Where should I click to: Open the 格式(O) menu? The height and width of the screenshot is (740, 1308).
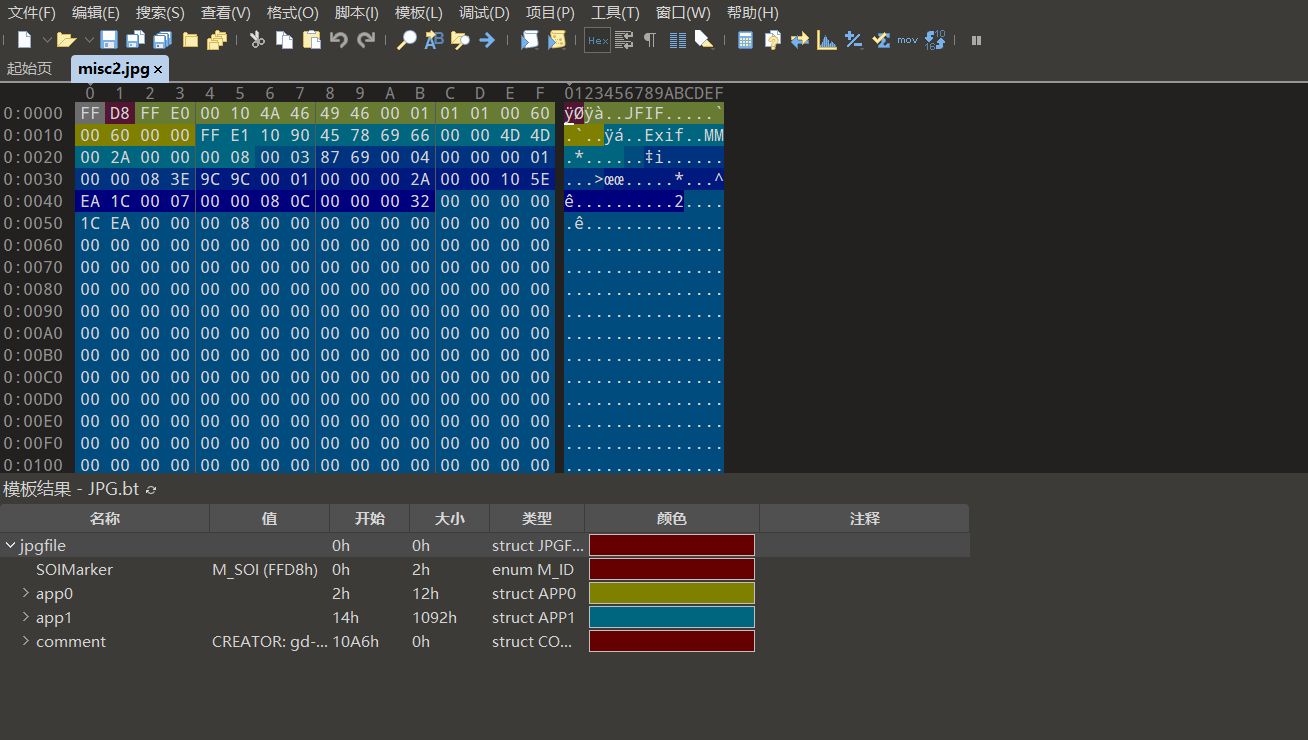293,13
